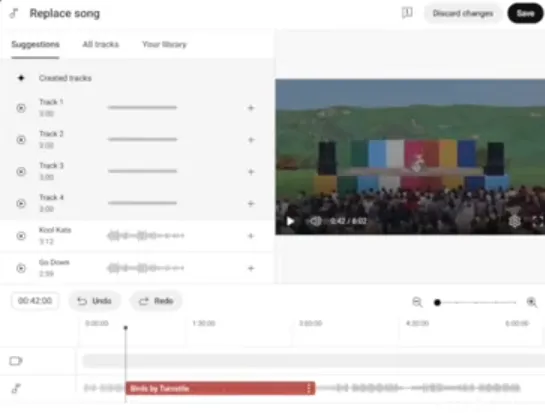The height and width of the screenshot is (413, 545).
Task: Click the Created tracks heading
Action: pyautogui.click(x=65, y=78)
